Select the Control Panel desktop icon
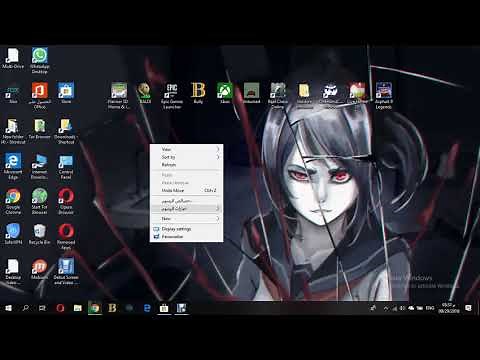 point(66,166)
